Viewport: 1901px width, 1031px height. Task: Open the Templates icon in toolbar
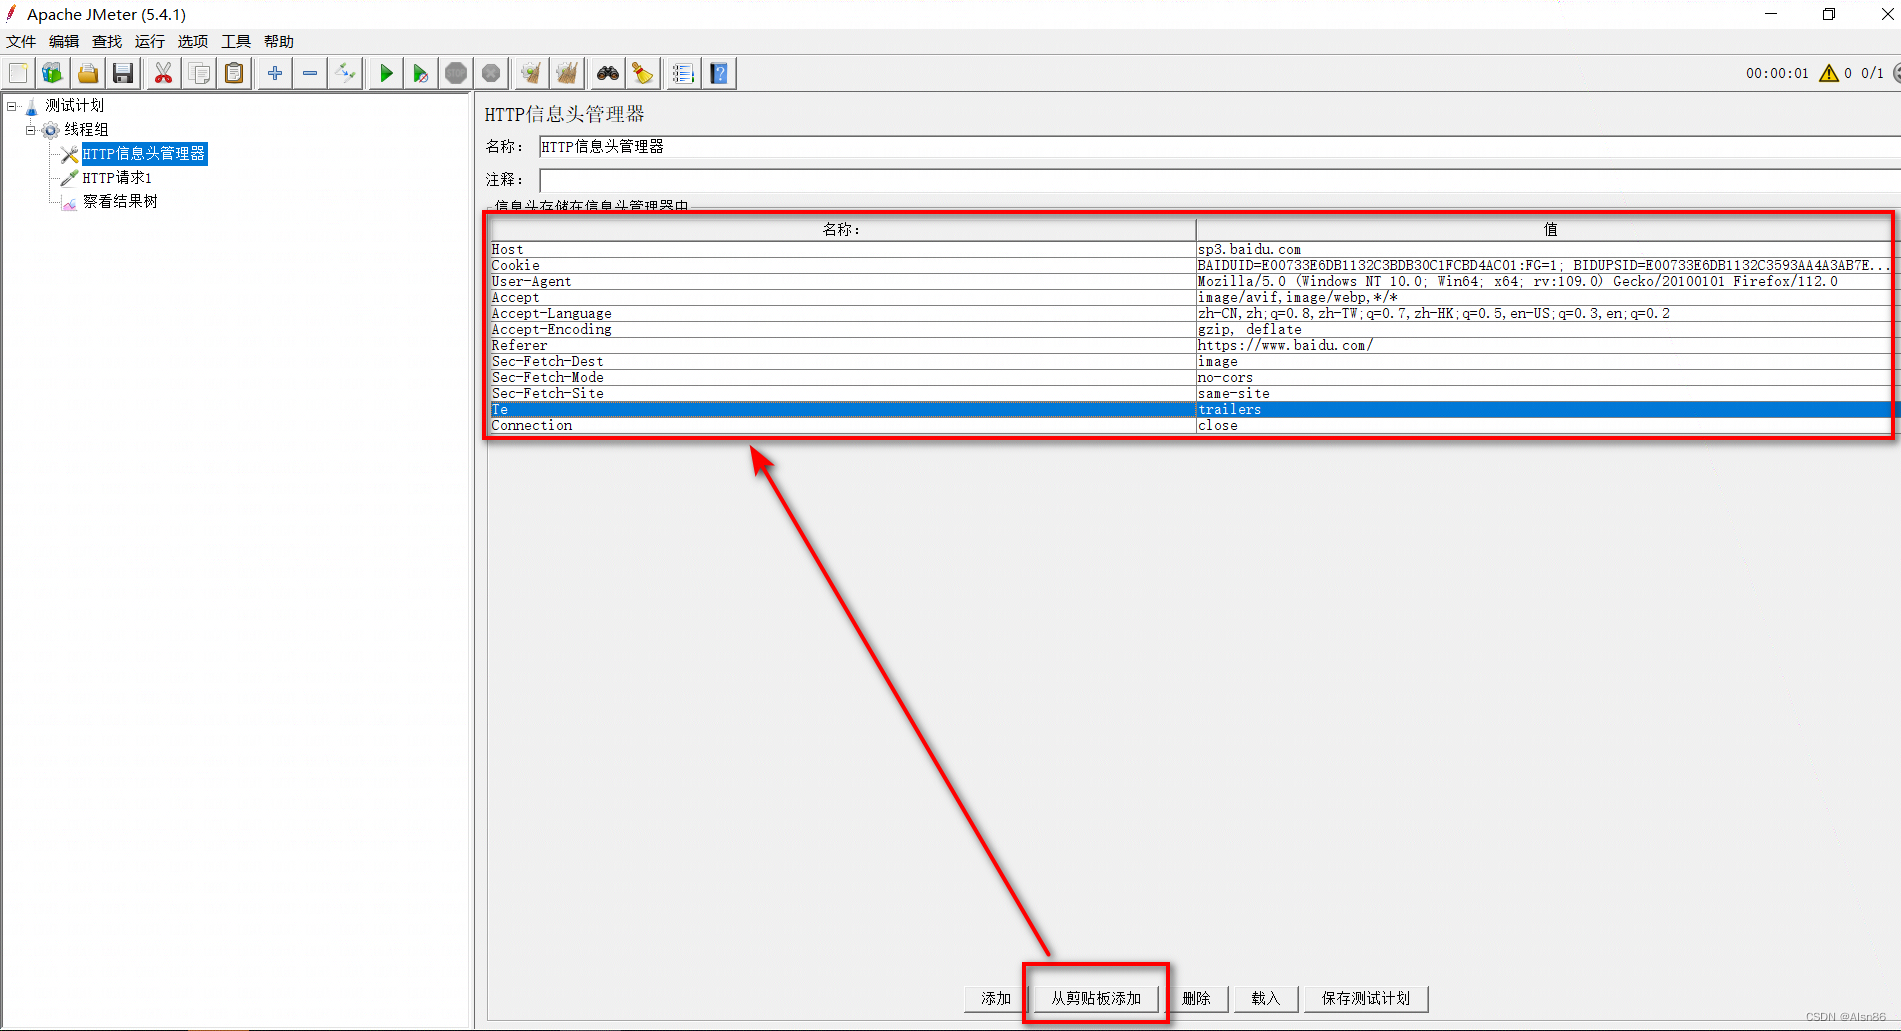click(x=52, y=73)
